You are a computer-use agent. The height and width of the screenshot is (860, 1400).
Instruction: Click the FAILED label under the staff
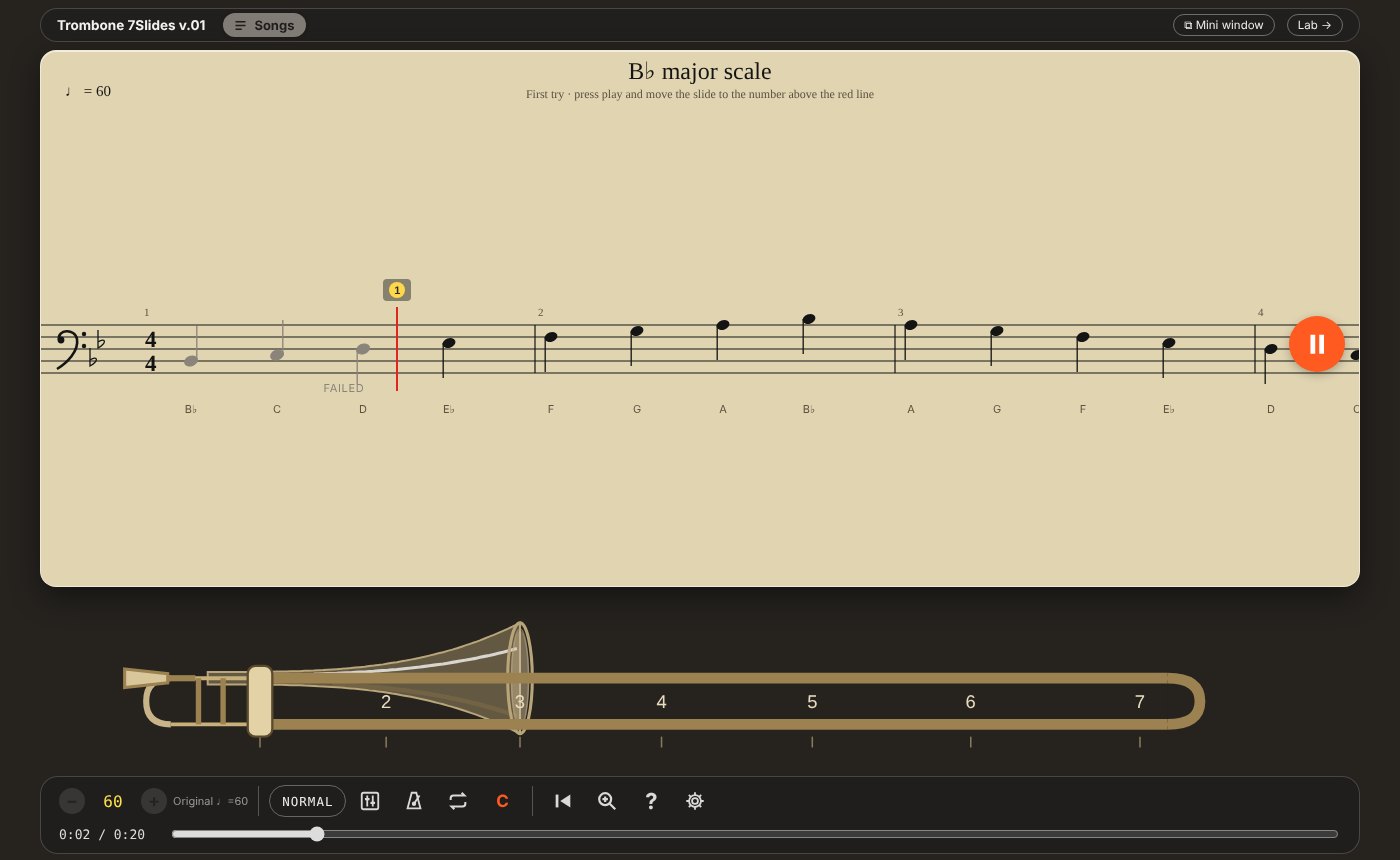(x=344, y=388)
